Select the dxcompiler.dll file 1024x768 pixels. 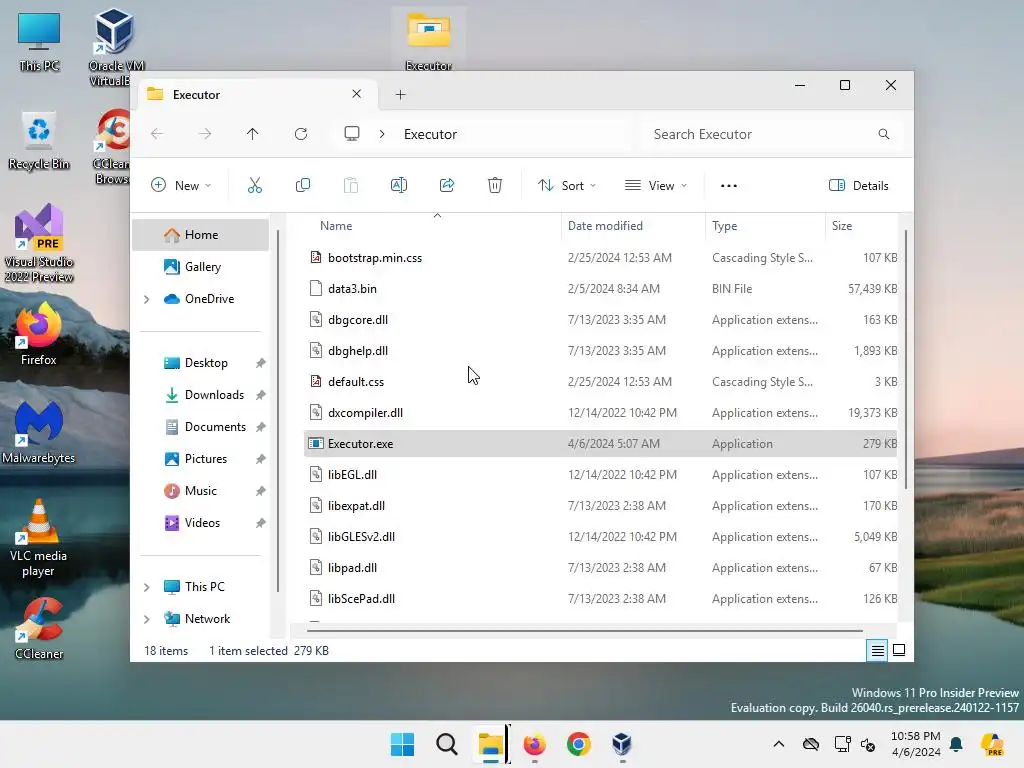click(601, 413)
